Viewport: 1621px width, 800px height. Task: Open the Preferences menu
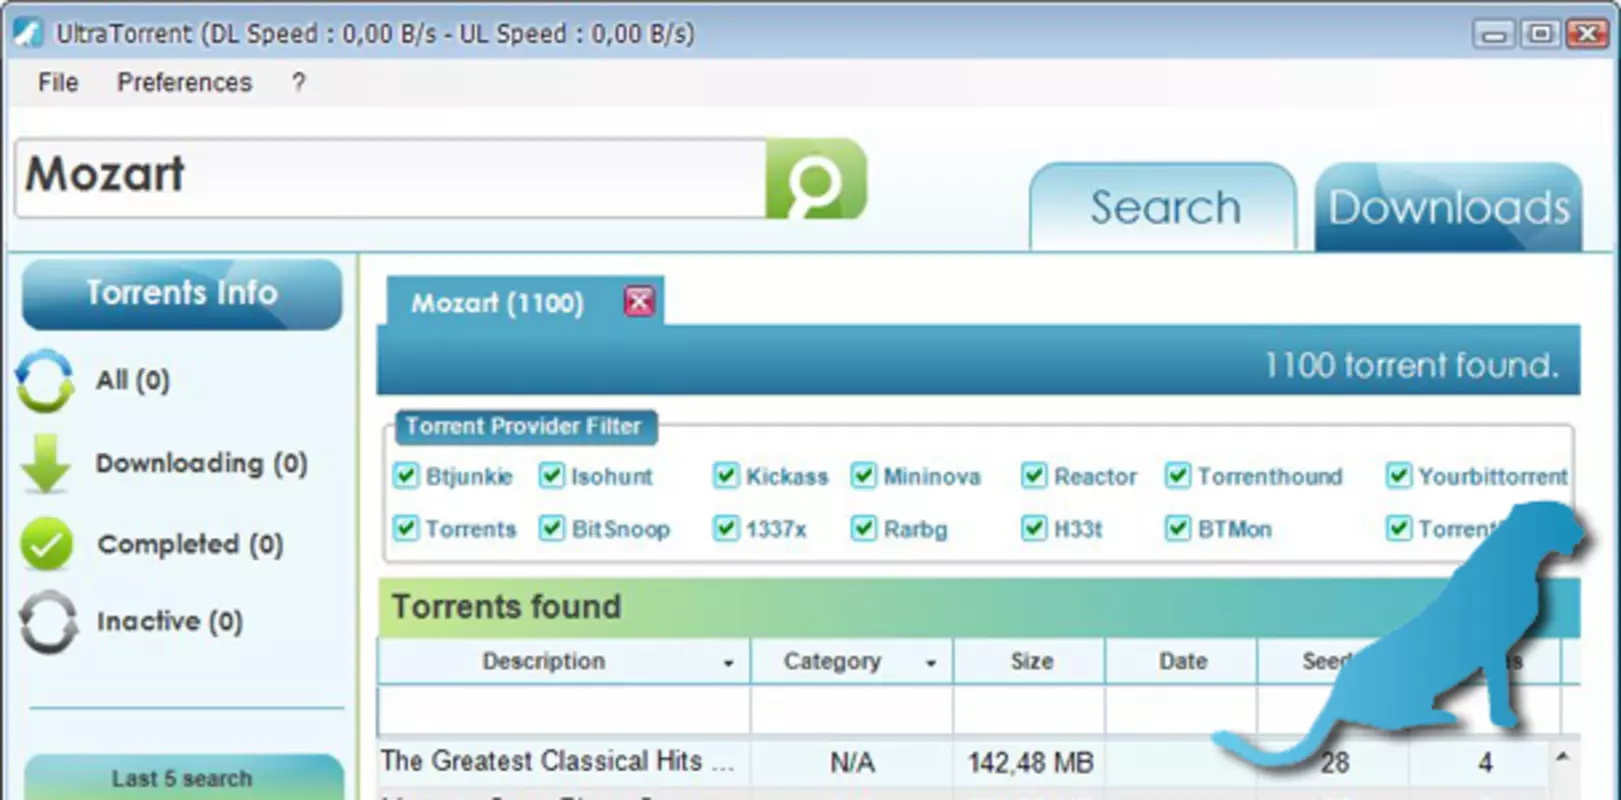tap(185, 82)
